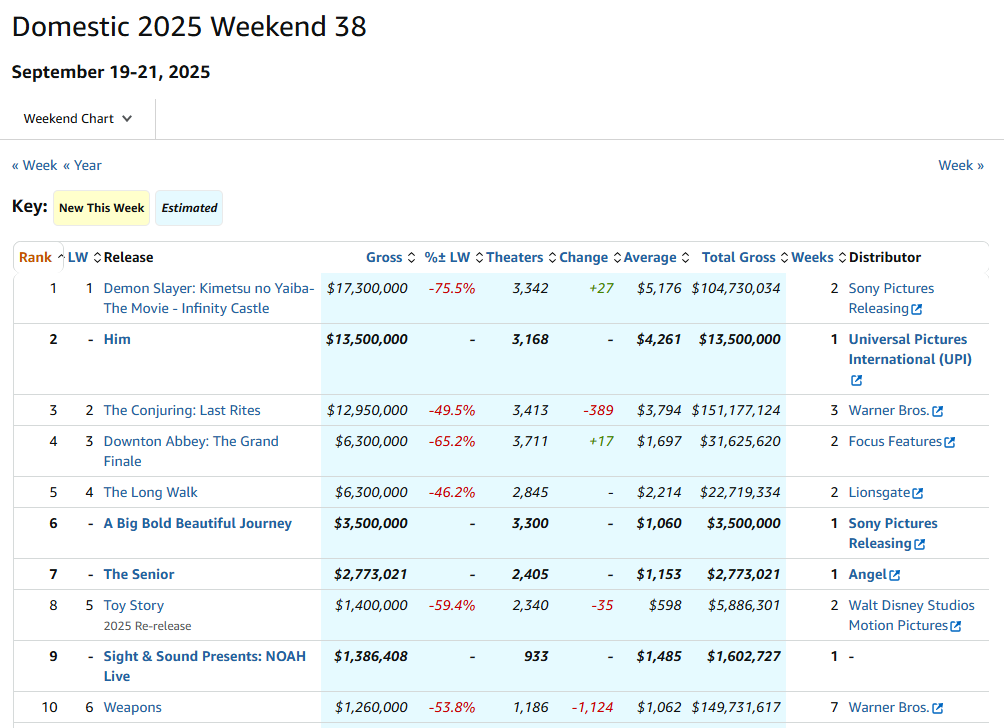The width and height of the screenshot is (1004, 728).
Task: Click external-link icon beside Angel
Action: [x=895, y=575]
